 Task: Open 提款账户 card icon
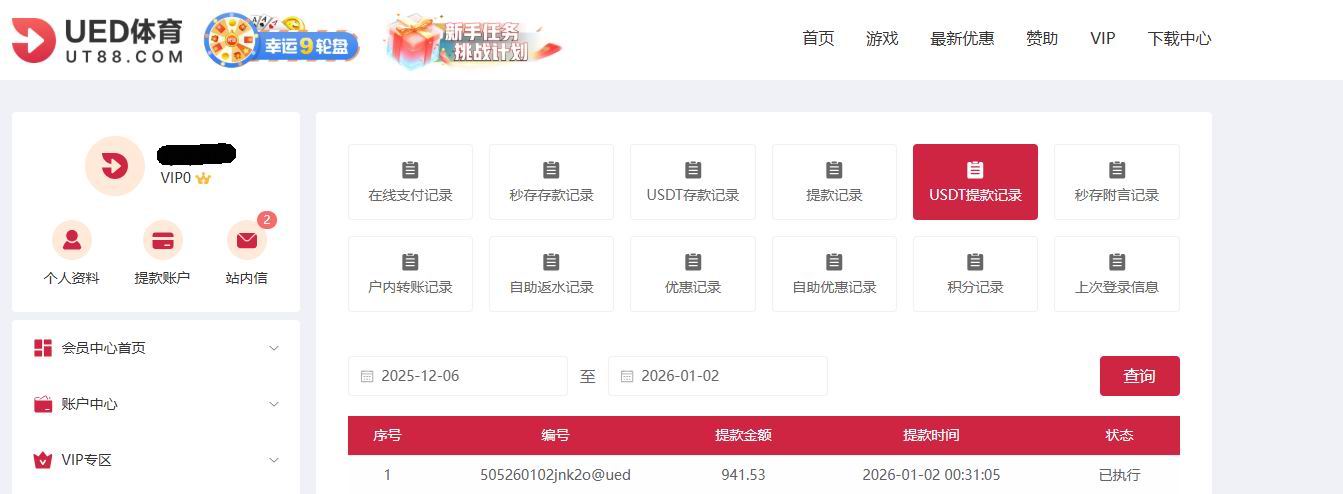tap(162, 241)
